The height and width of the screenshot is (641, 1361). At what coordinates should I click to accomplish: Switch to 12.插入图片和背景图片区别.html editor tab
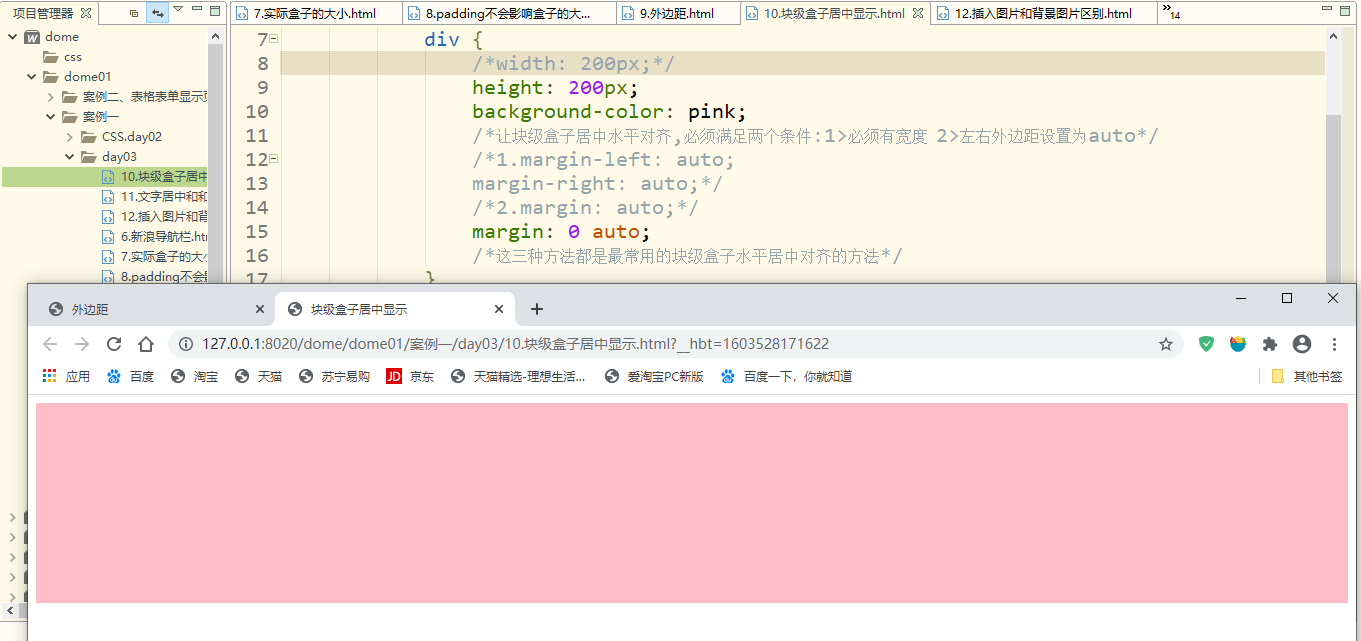tap(1044, 13)
